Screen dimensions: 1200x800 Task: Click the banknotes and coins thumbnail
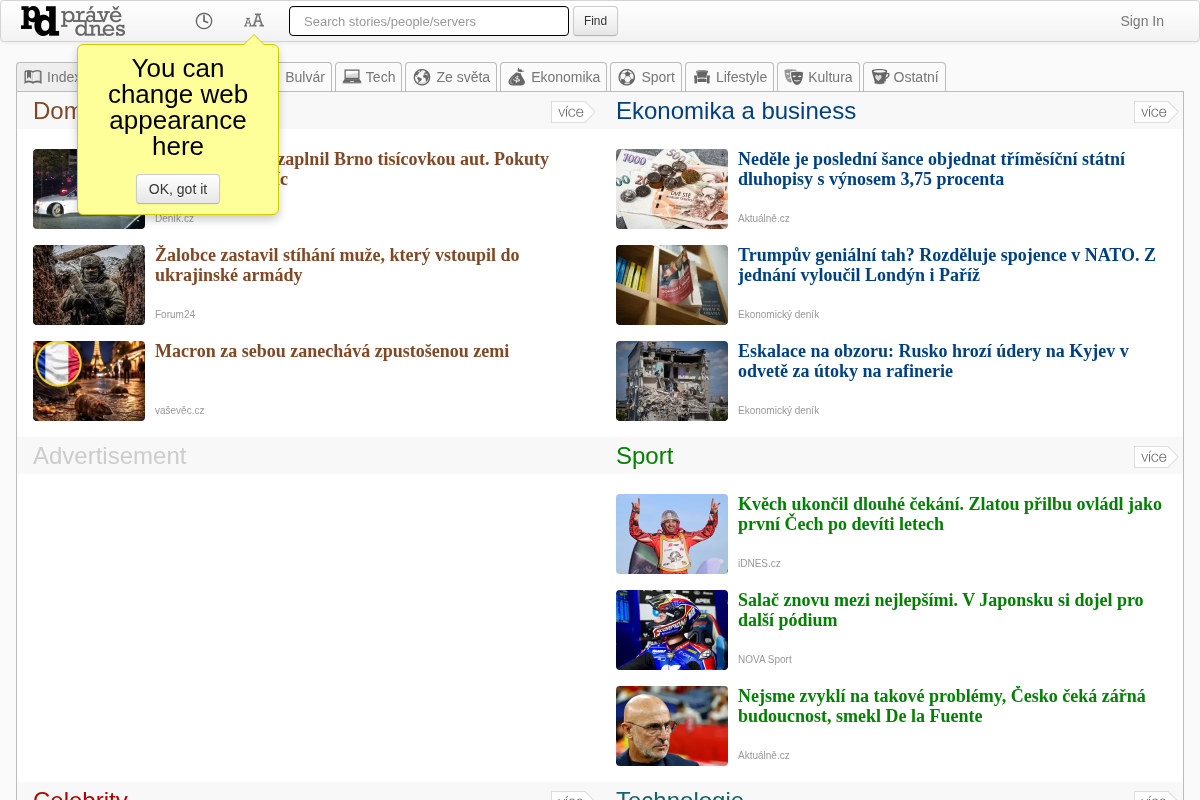click(x=672, y=189)
